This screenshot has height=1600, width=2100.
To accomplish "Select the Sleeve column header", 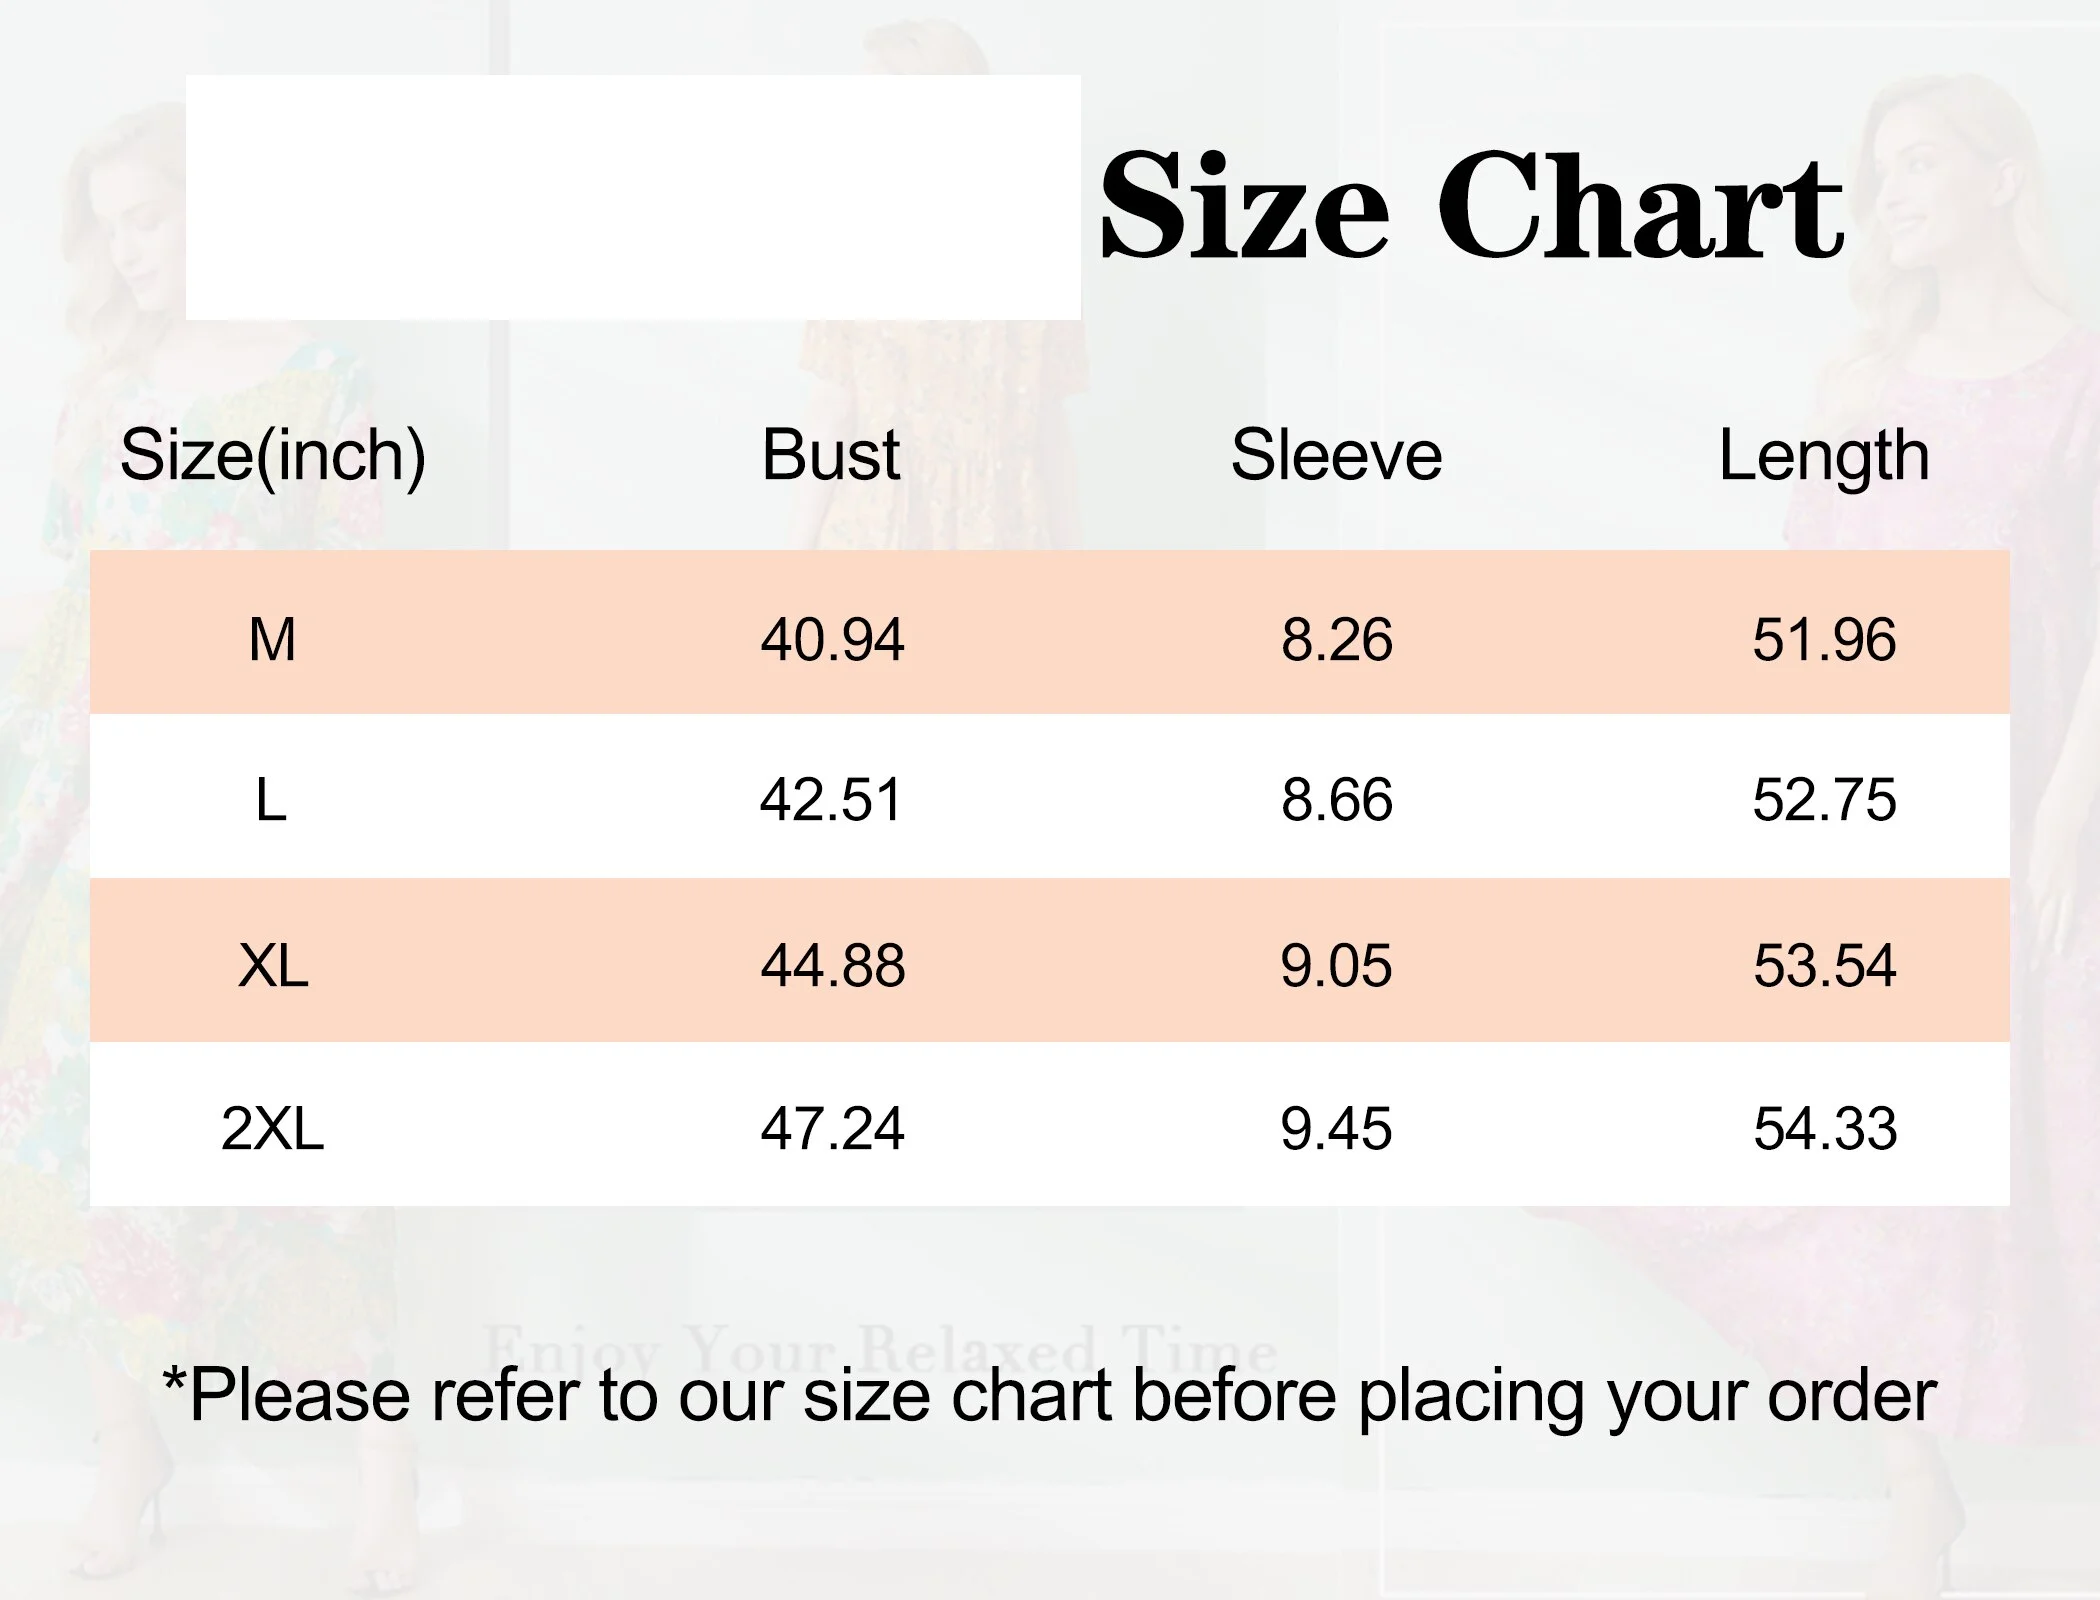I will tap(1336, 455).
